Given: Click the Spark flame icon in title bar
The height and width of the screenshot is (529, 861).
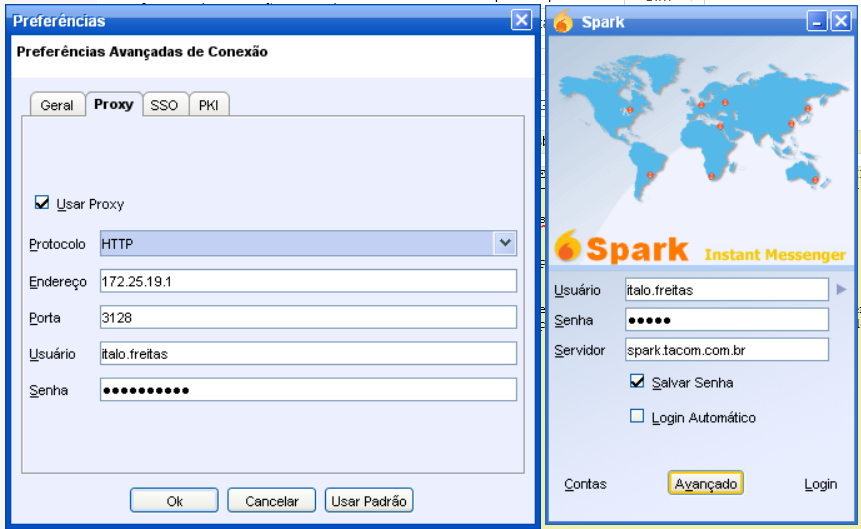Looking at the screenshot, I should pyautogui.click(x=563, y=22).
